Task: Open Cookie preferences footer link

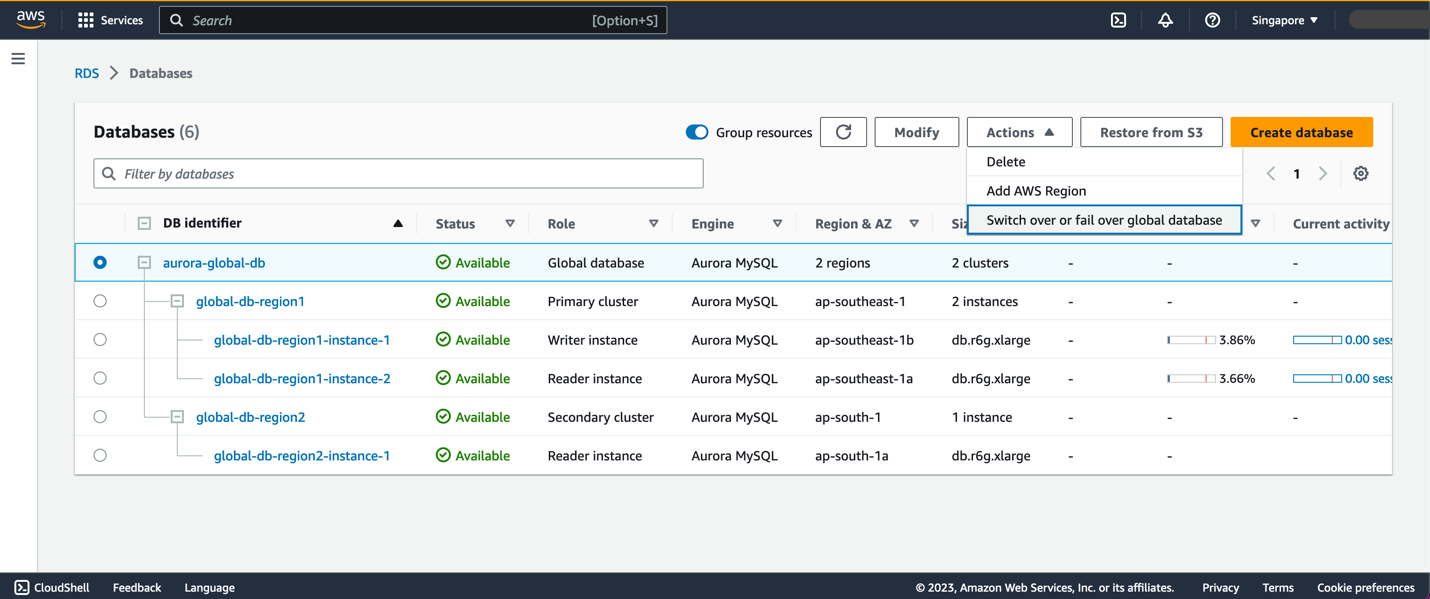Action: coord(1365,587)
